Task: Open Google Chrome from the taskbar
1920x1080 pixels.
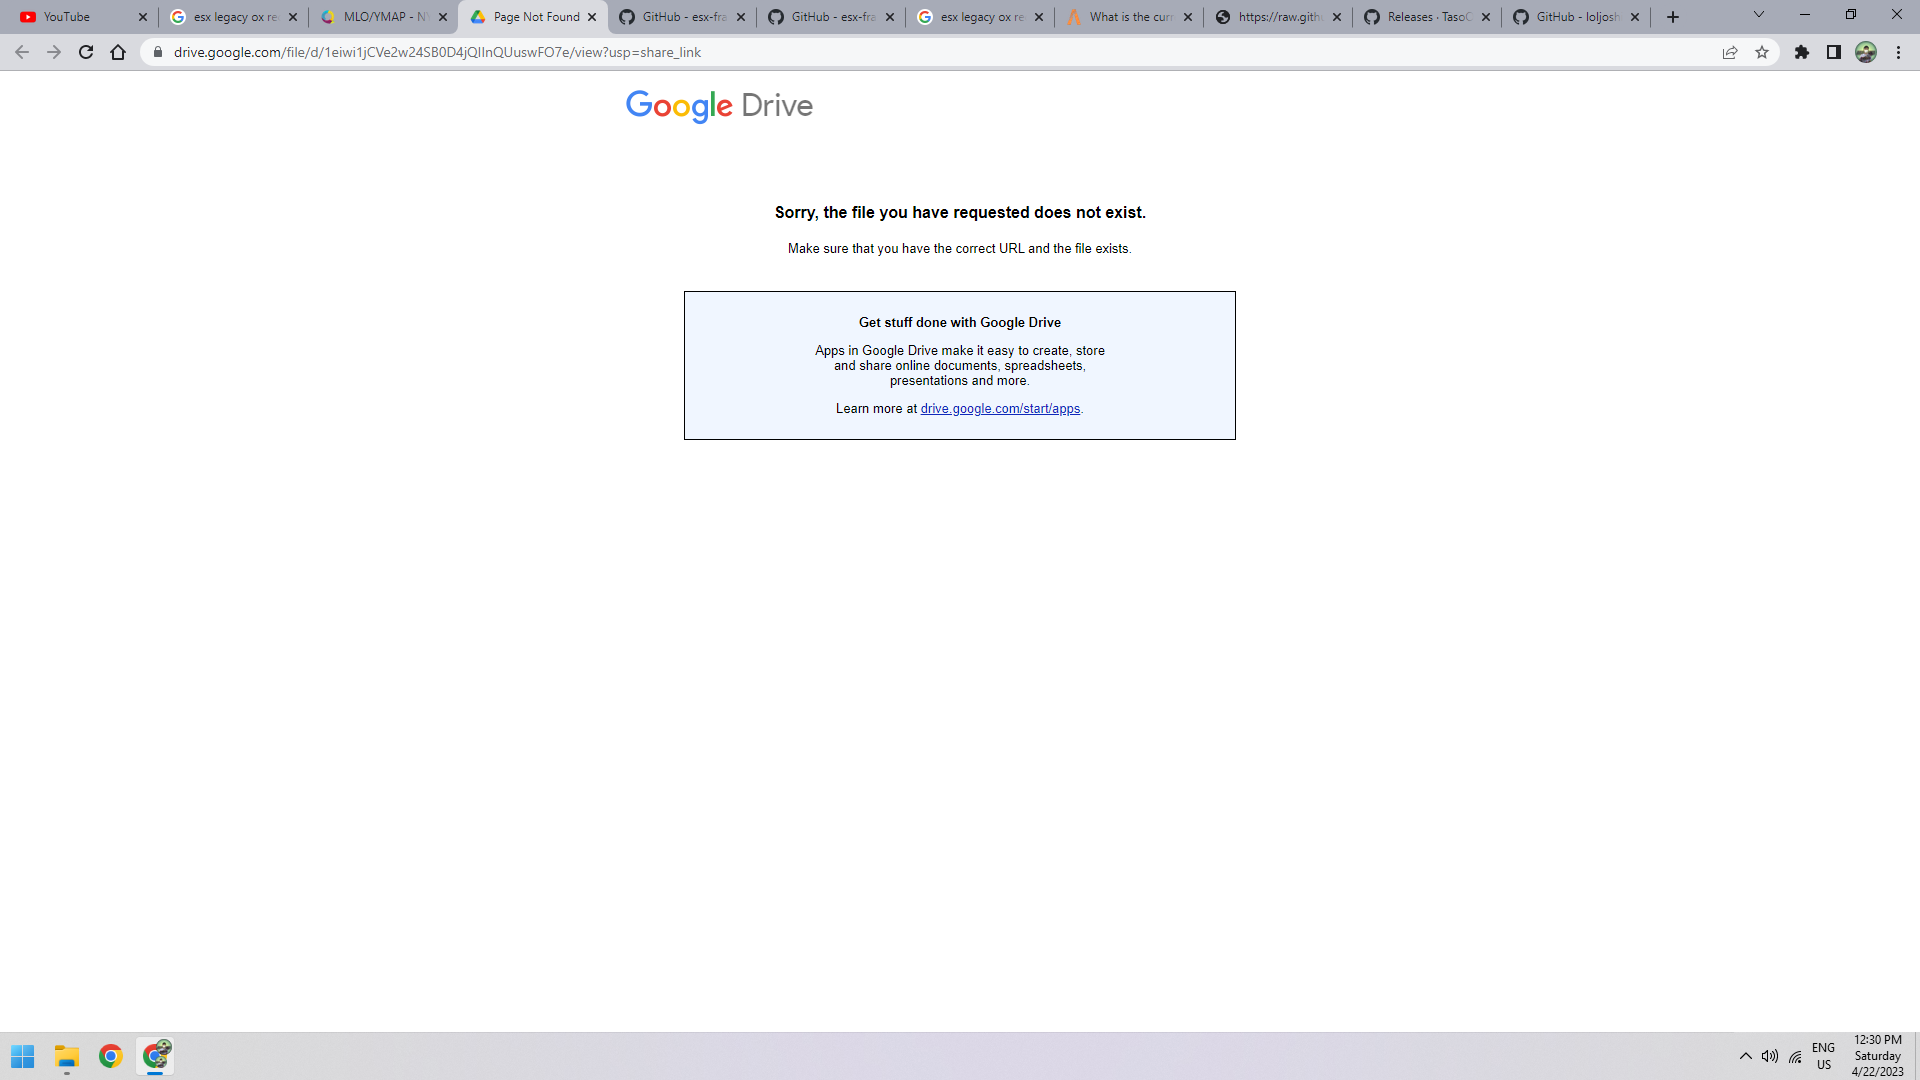Action: pyautogui.click(x=111, y=1056)
